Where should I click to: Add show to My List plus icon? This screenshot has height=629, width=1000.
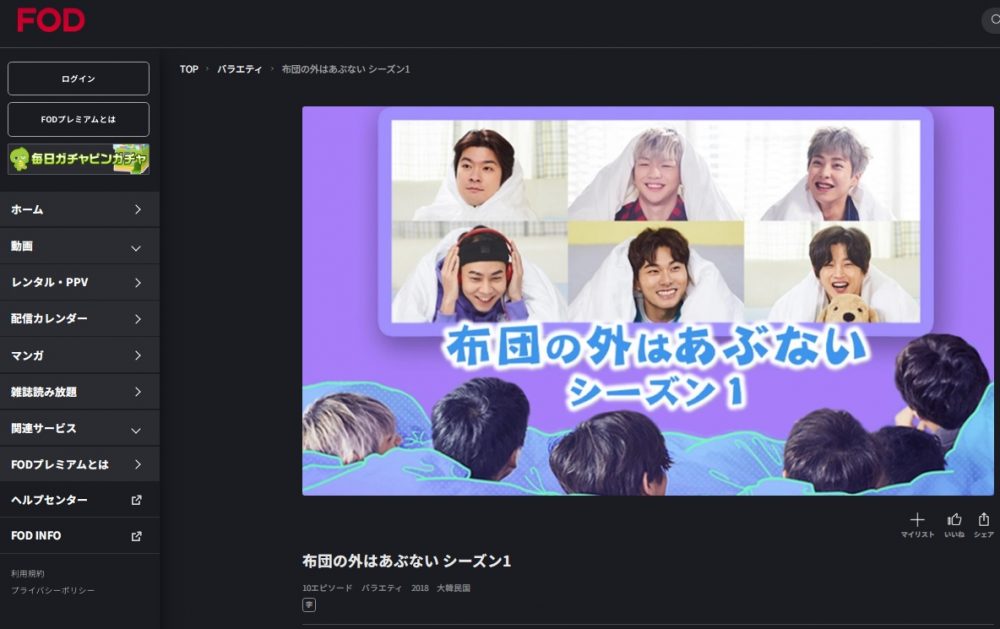917,519
